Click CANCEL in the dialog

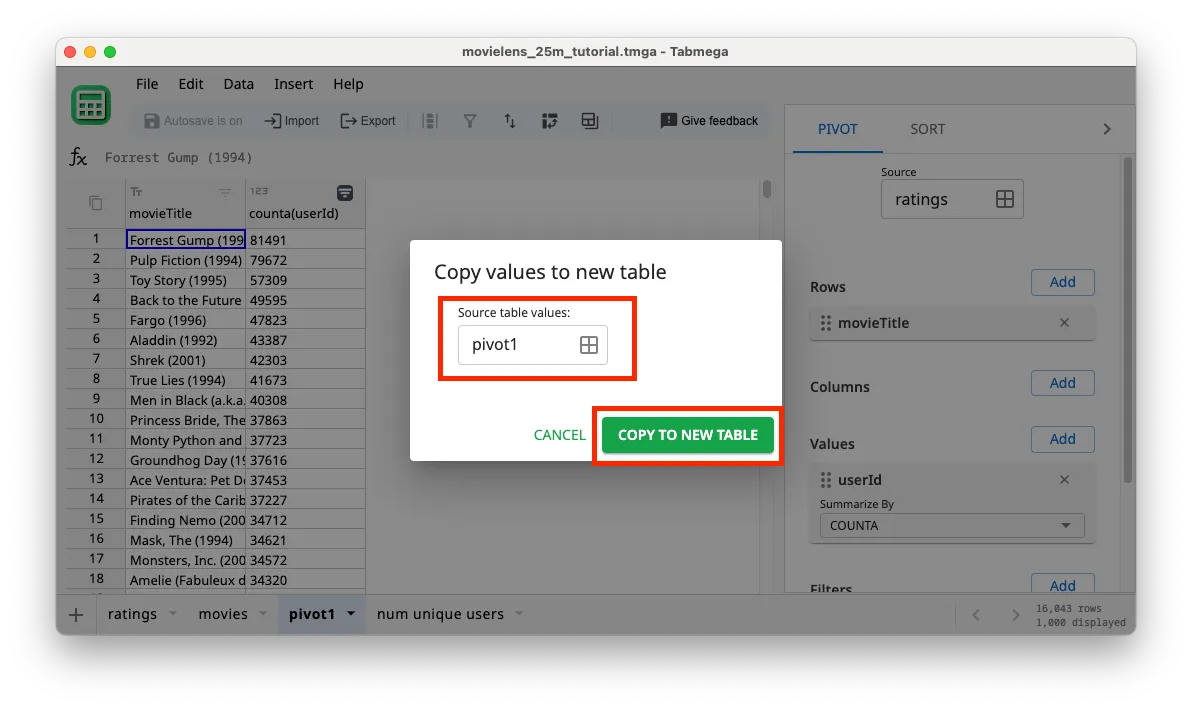pos(559,435)
